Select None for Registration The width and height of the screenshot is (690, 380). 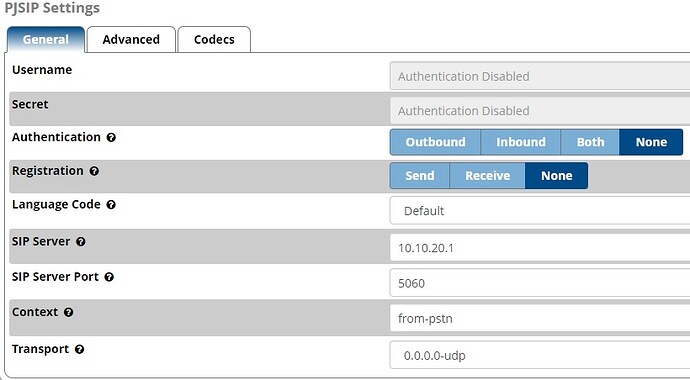(x=556, y=175)
